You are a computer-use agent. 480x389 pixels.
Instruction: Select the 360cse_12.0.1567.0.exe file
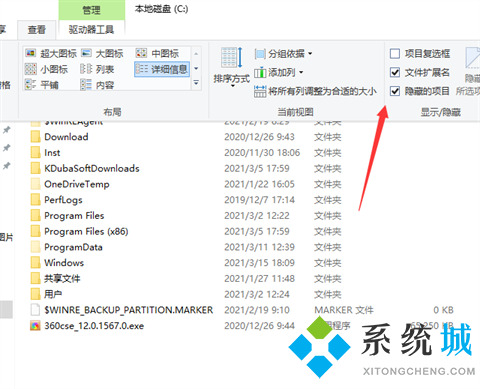pyautogui.click(x=94, y=326)
